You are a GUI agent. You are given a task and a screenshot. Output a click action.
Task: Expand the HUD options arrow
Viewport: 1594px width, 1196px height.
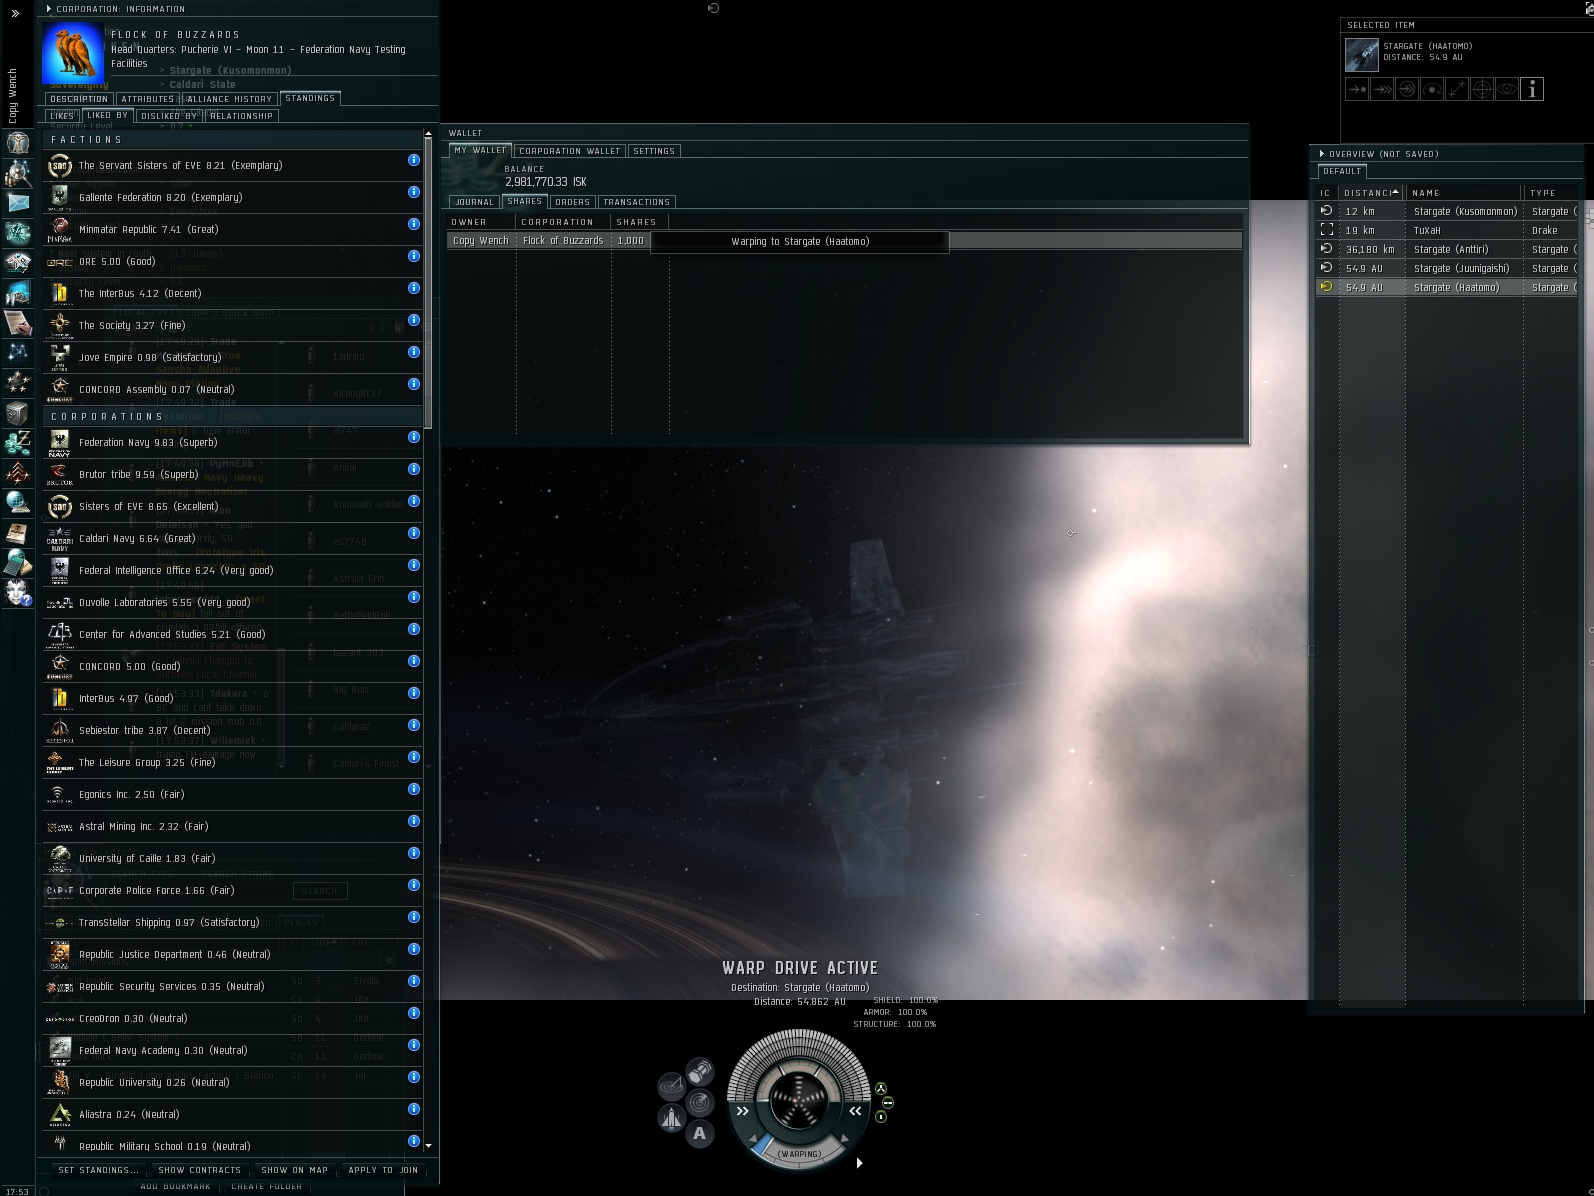pos(859,1163)
